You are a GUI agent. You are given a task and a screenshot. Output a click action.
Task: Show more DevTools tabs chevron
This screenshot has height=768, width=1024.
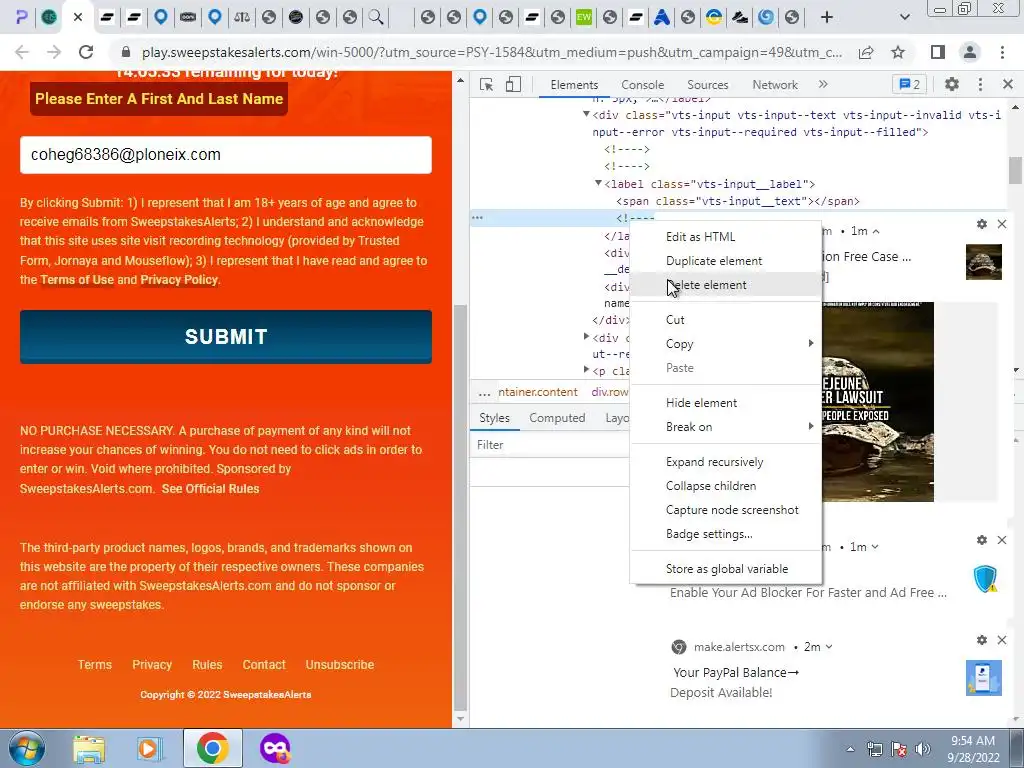click(x=823, y=84)
